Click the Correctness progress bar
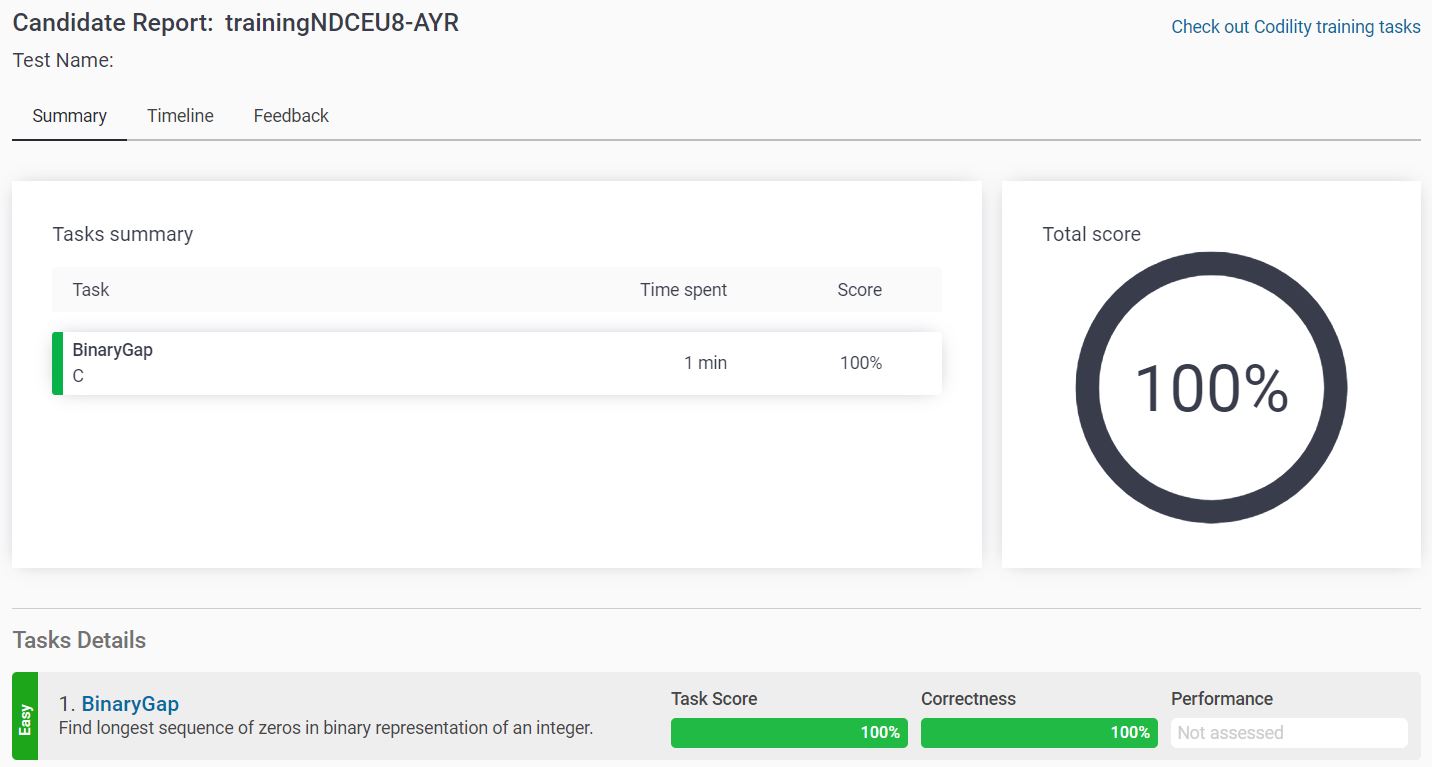Screen dimensions: 1432x767 click(x=1039, y=733)
